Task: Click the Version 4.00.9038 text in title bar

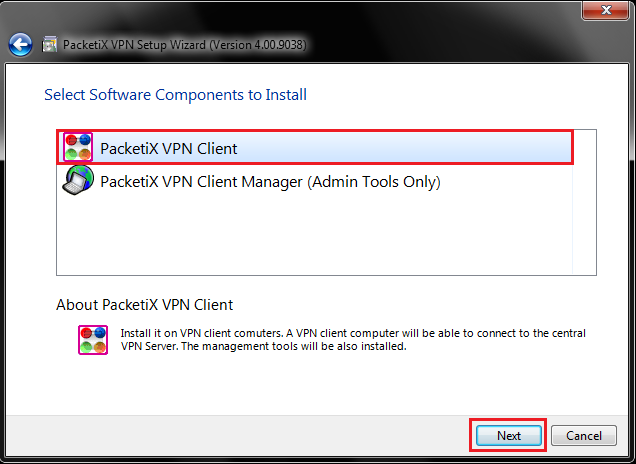Action: tap(258, 45)
